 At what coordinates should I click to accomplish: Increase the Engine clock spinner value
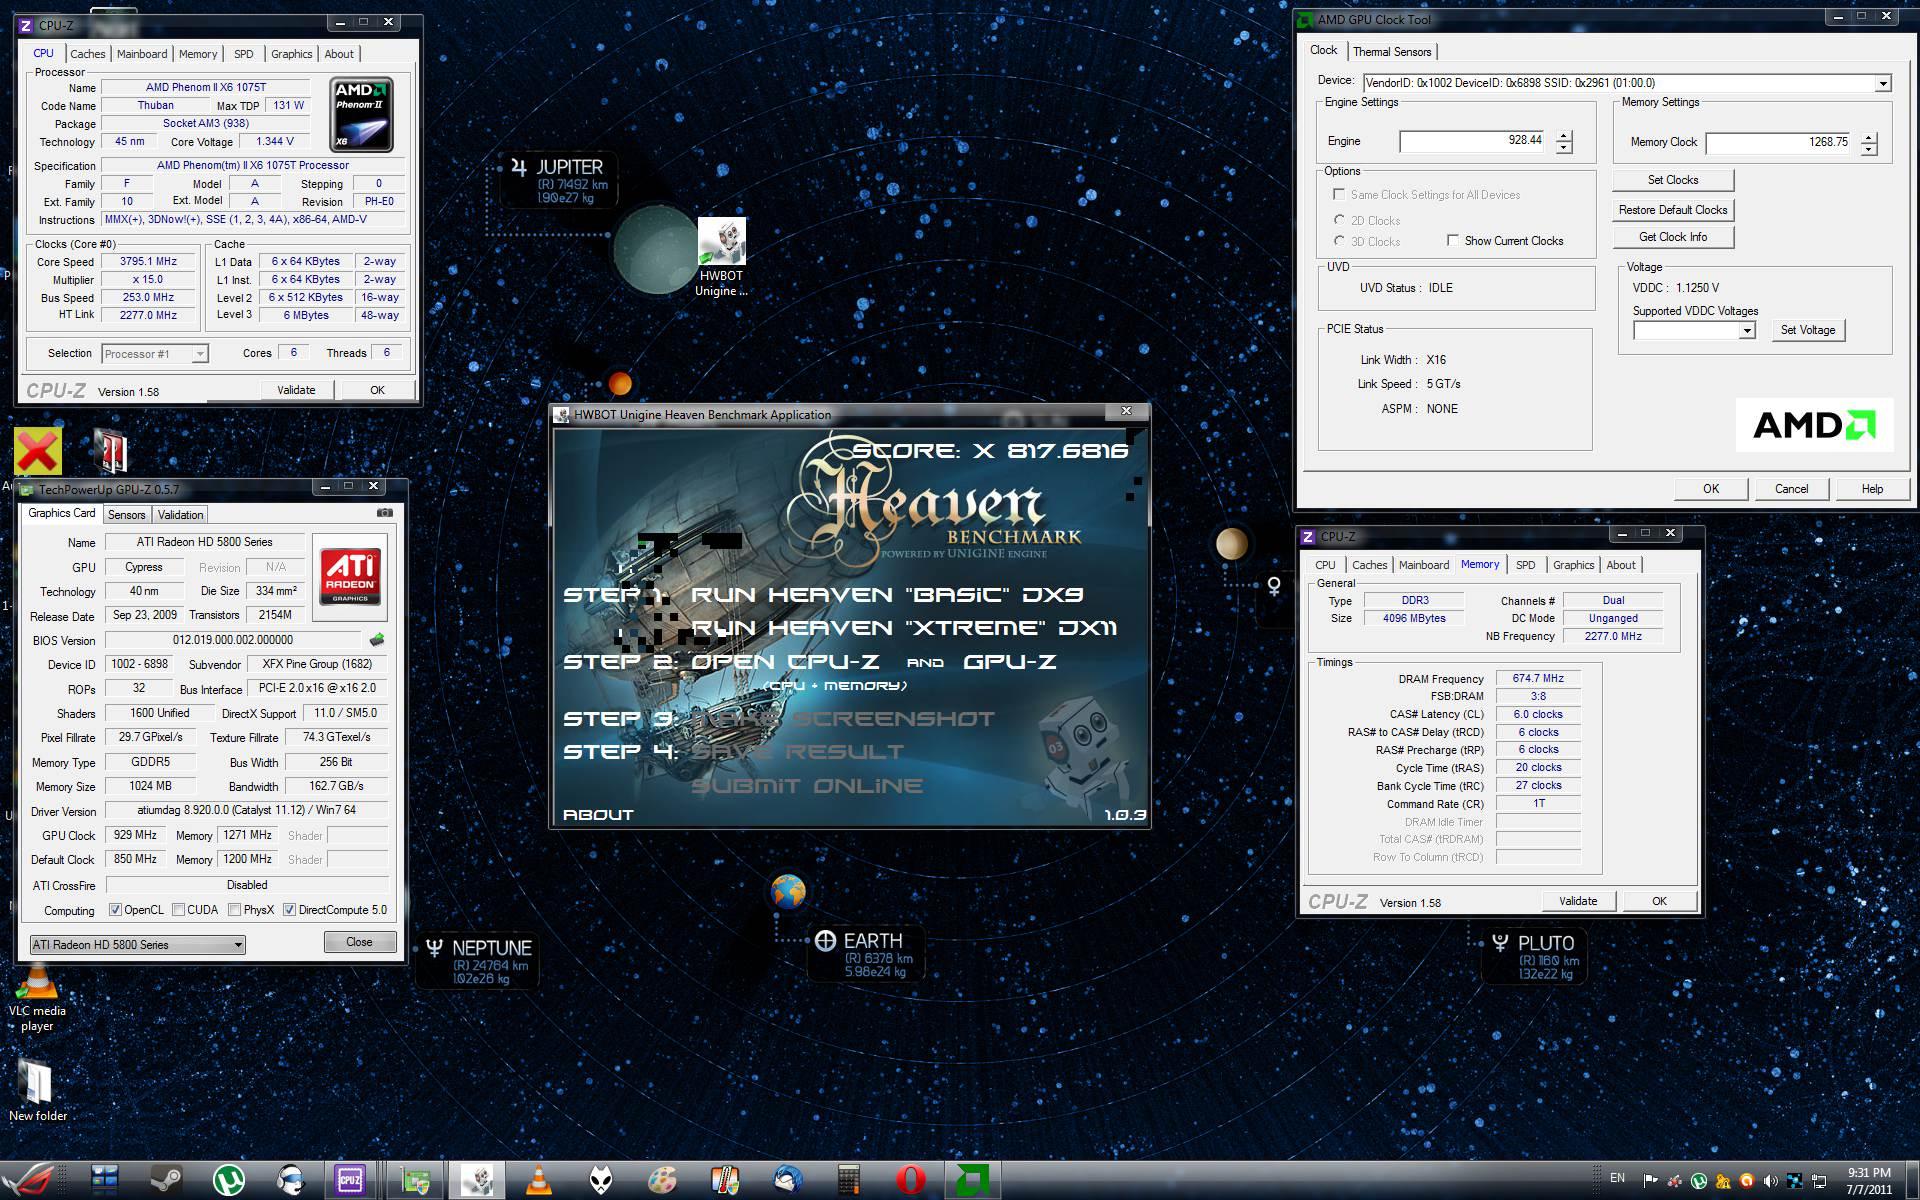(1564, 137)
